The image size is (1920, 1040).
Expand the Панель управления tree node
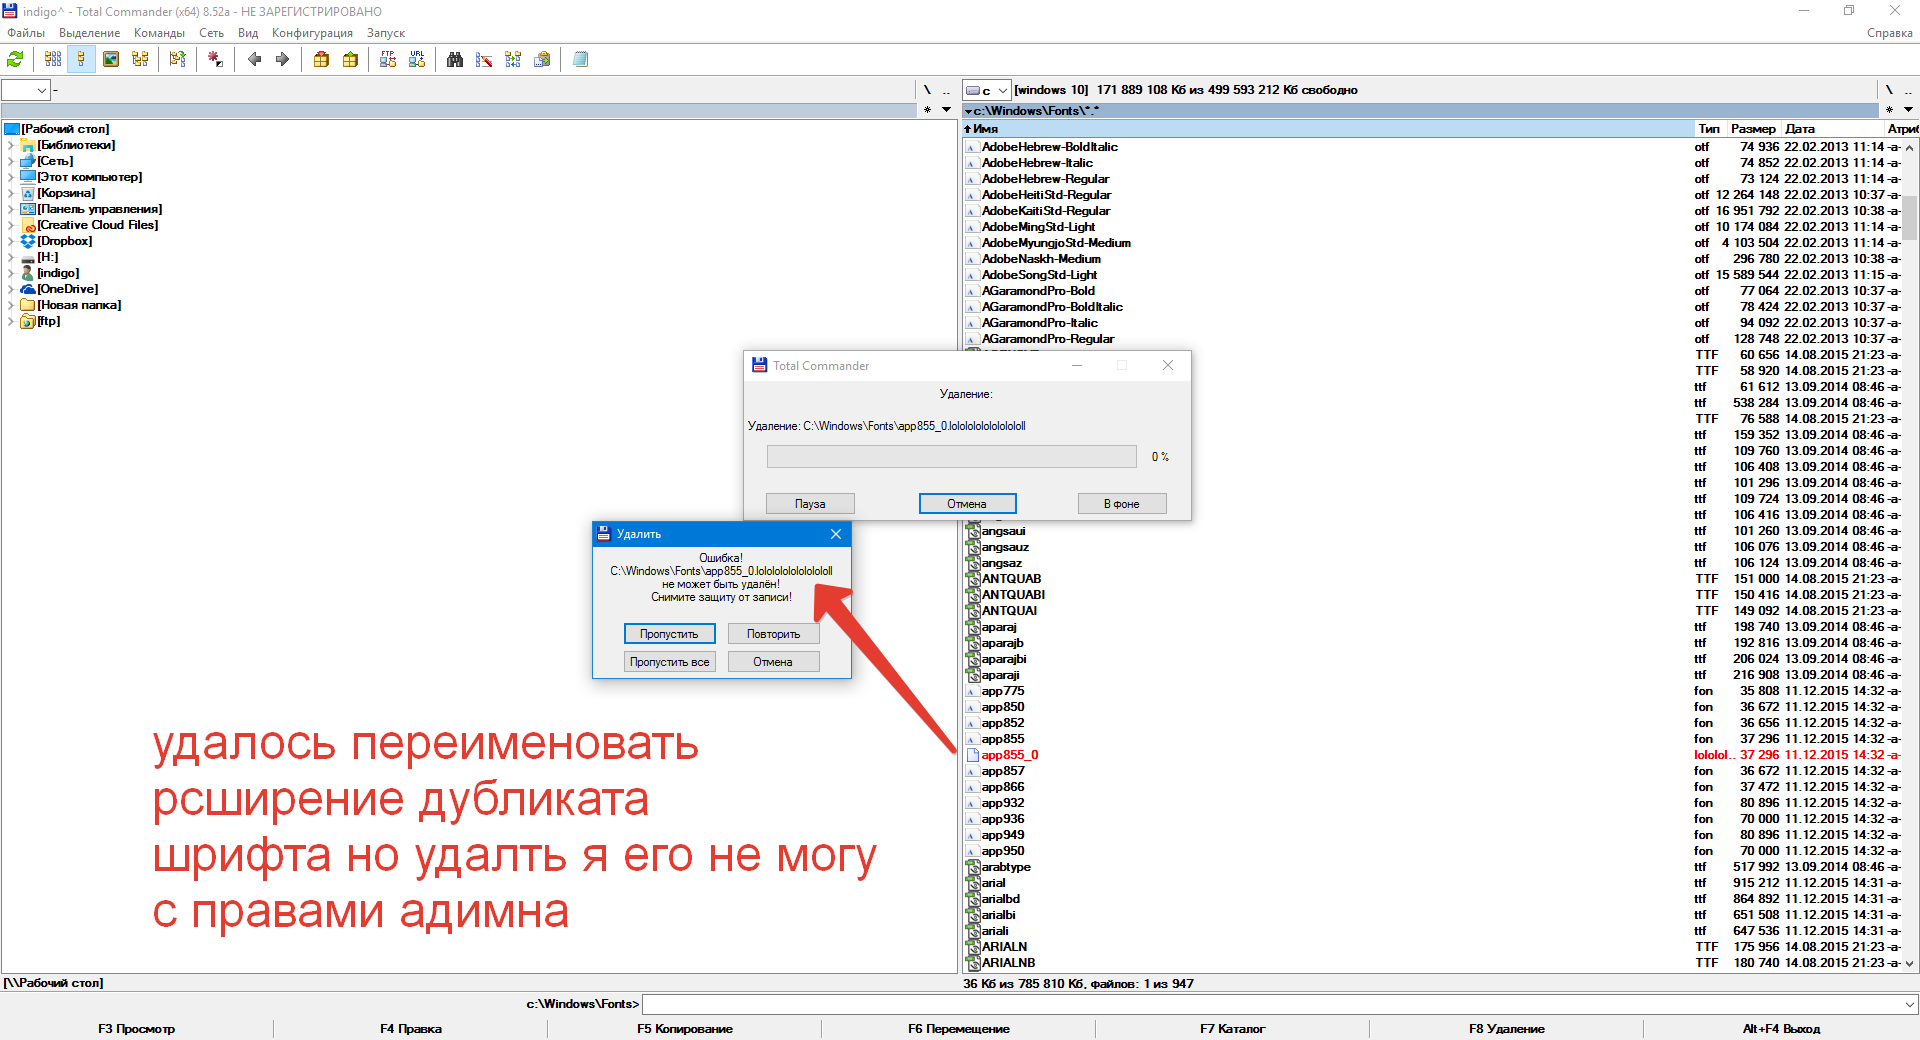(11, 209)
